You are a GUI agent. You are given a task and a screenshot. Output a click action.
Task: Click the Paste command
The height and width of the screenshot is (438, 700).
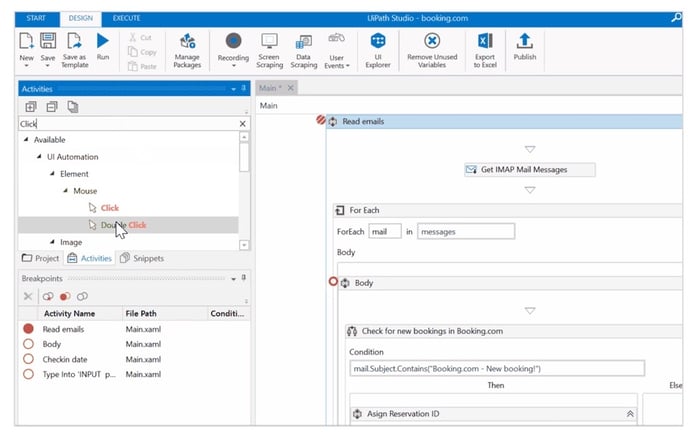(x=142, y=67)
